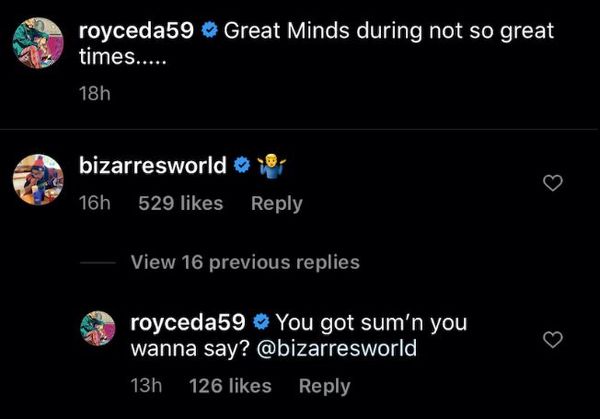This screenshot has height=419, width=600.
Task: Tap the @bizarresworld mention link
Action: click(337, 348)
